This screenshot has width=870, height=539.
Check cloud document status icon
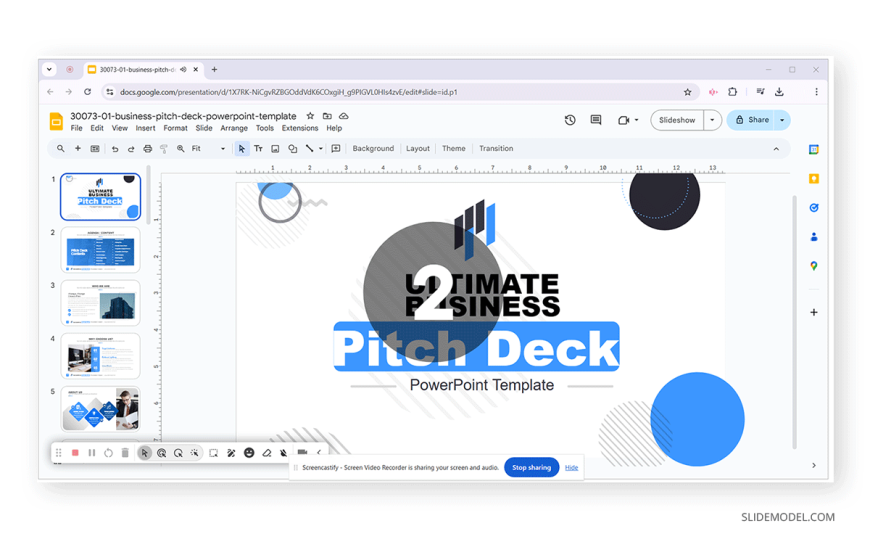(344, 116)
